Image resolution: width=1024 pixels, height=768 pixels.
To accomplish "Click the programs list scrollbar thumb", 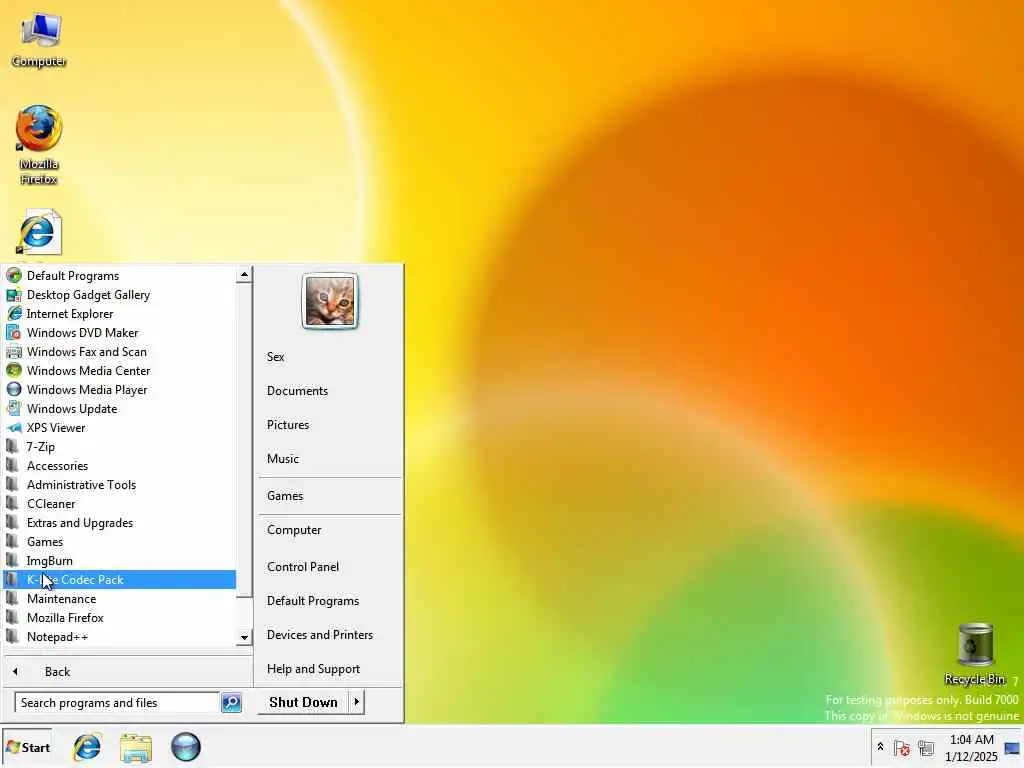I will 244,440.
